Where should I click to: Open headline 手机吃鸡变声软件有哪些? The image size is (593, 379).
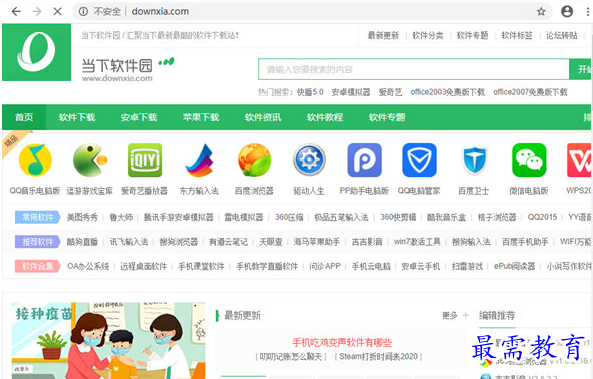(x=342, y=343)
